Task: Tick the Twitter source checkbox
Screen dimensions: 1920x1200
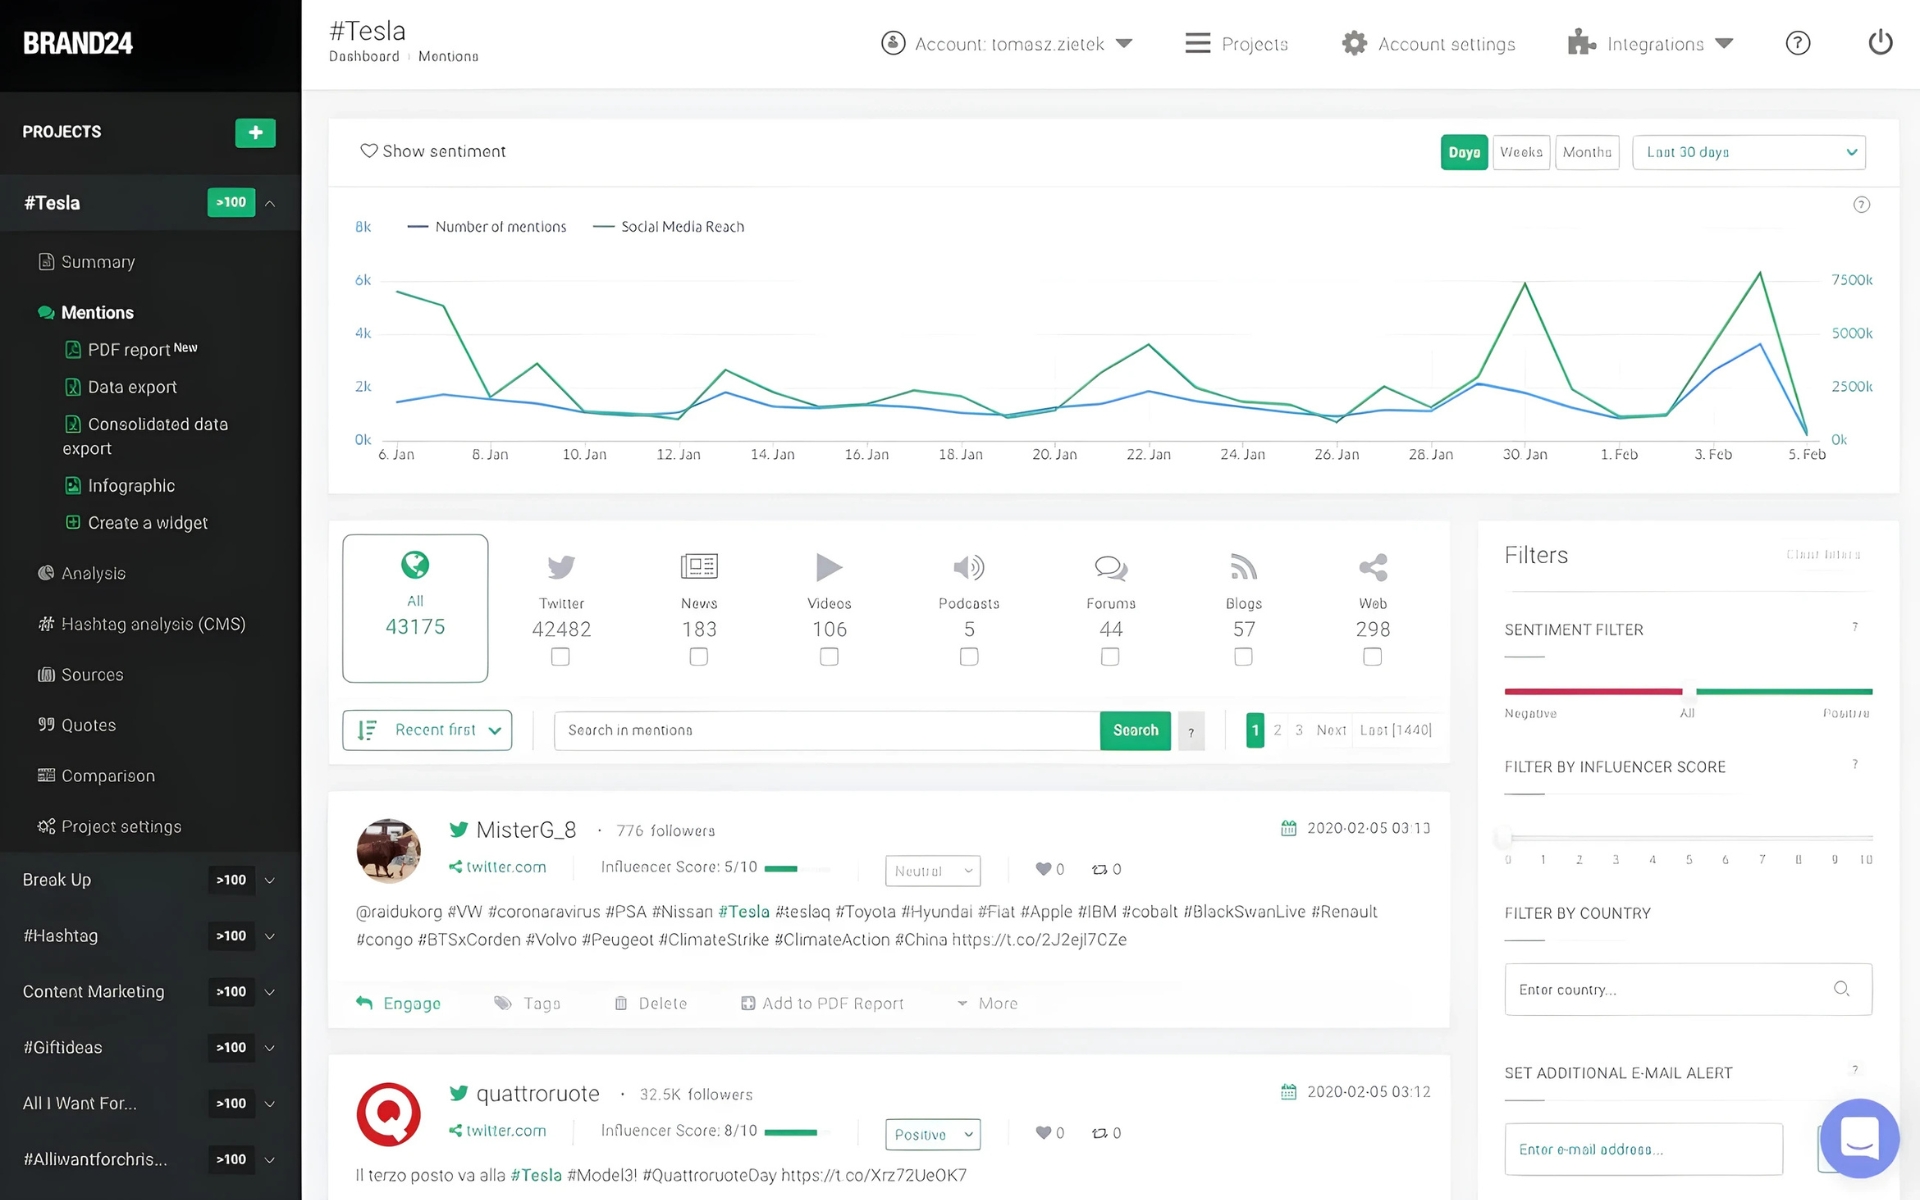Action: point(561,657)
